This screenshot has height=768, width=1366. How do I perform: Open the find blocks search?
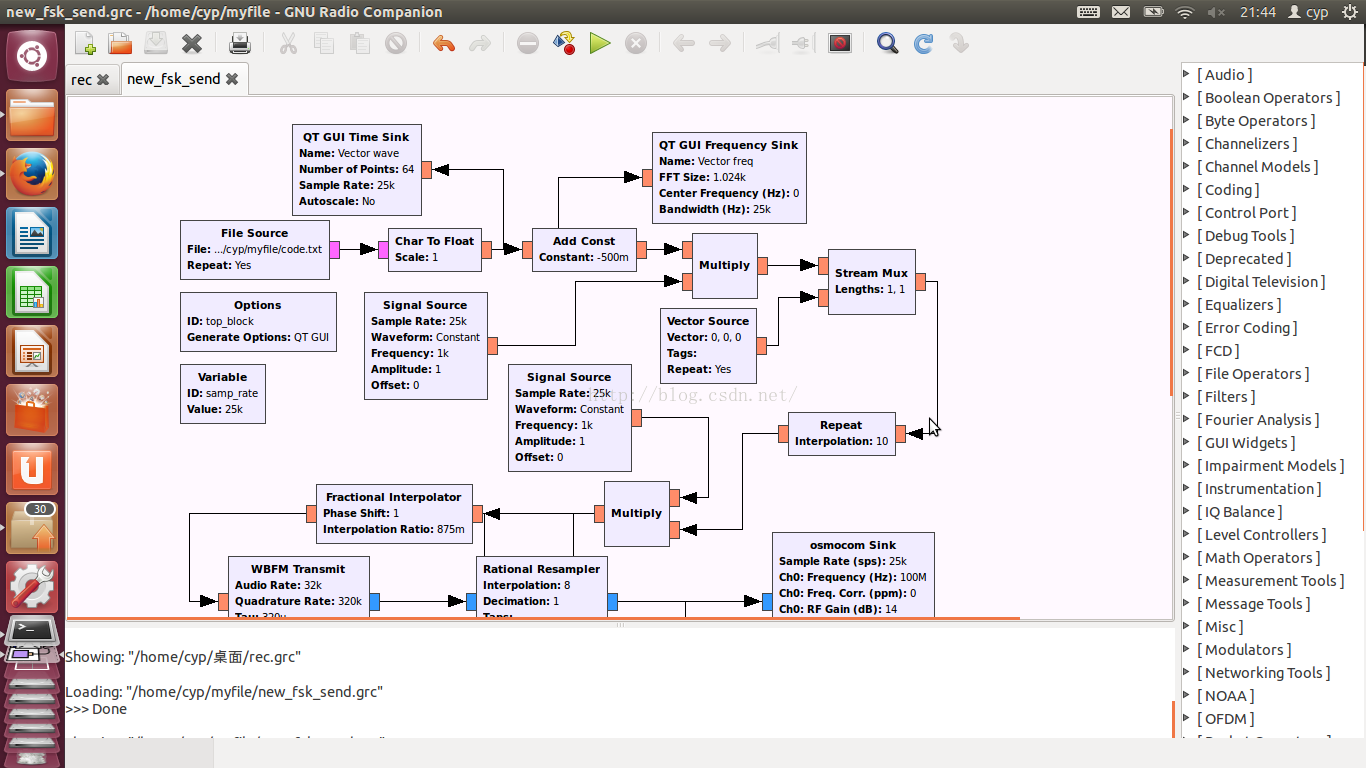[887, 43]
